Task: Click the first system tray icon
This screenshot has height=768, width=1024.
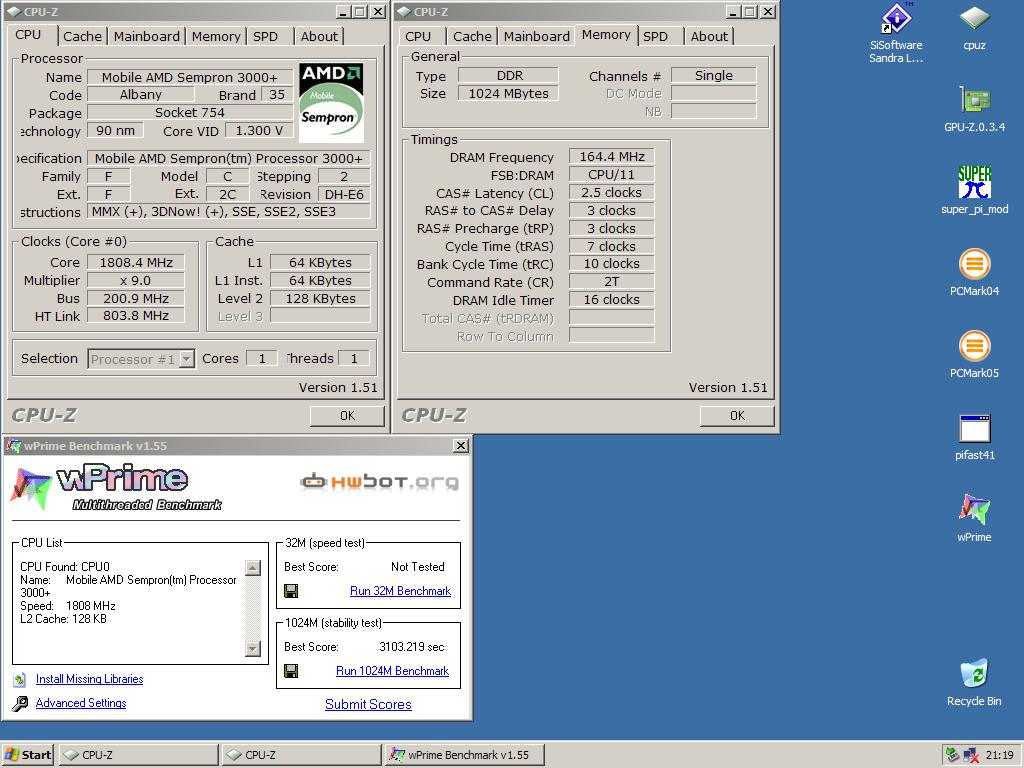Action: (953, 755)
